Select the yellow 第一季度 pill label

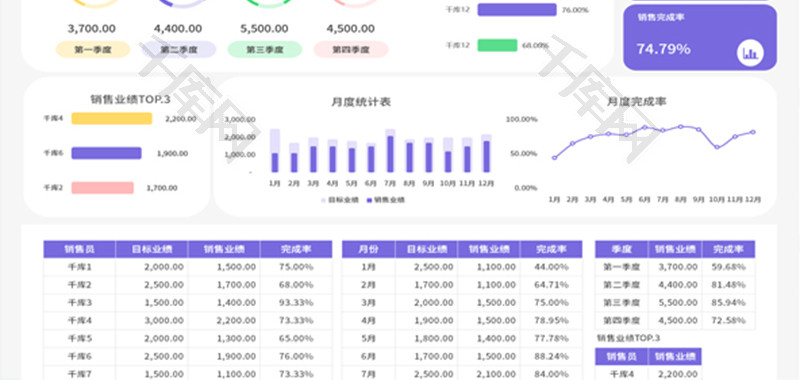tap(93, 49)
